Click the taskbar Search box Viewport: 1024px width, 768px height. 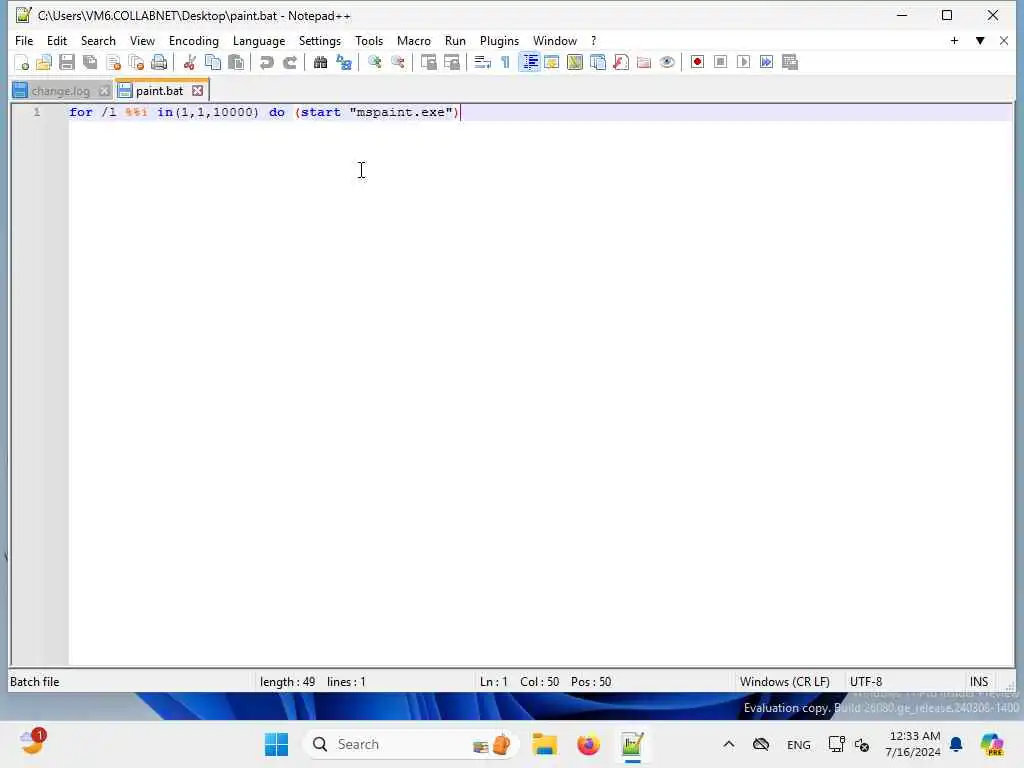tap(411, 744)
